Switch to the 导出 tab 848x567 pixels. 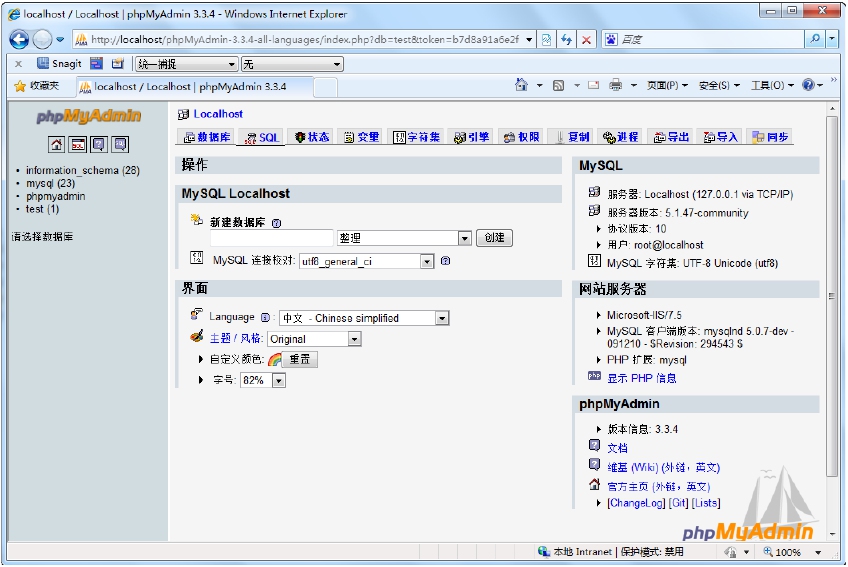671,137
